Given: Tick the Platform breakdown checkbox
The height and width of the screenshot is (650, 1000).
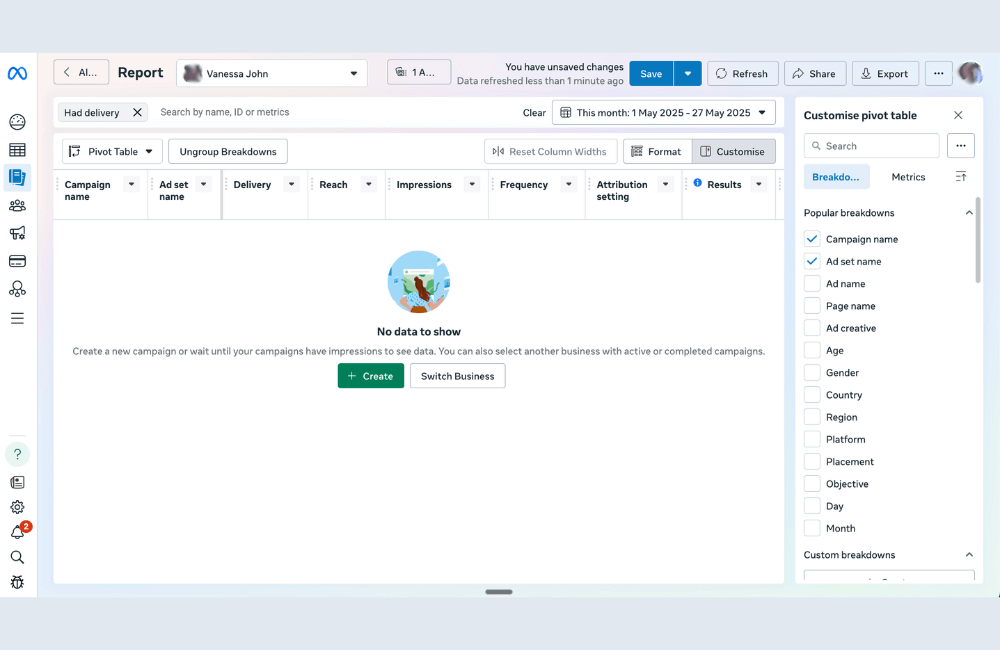Looking at the screenshot, I should coord(812,439).
